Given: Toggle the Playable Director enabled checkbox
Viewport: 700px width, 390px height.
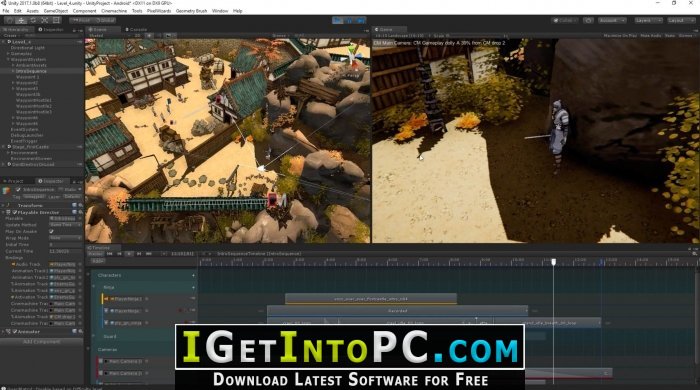Looking at the screenshot, I should pos(15,212).
